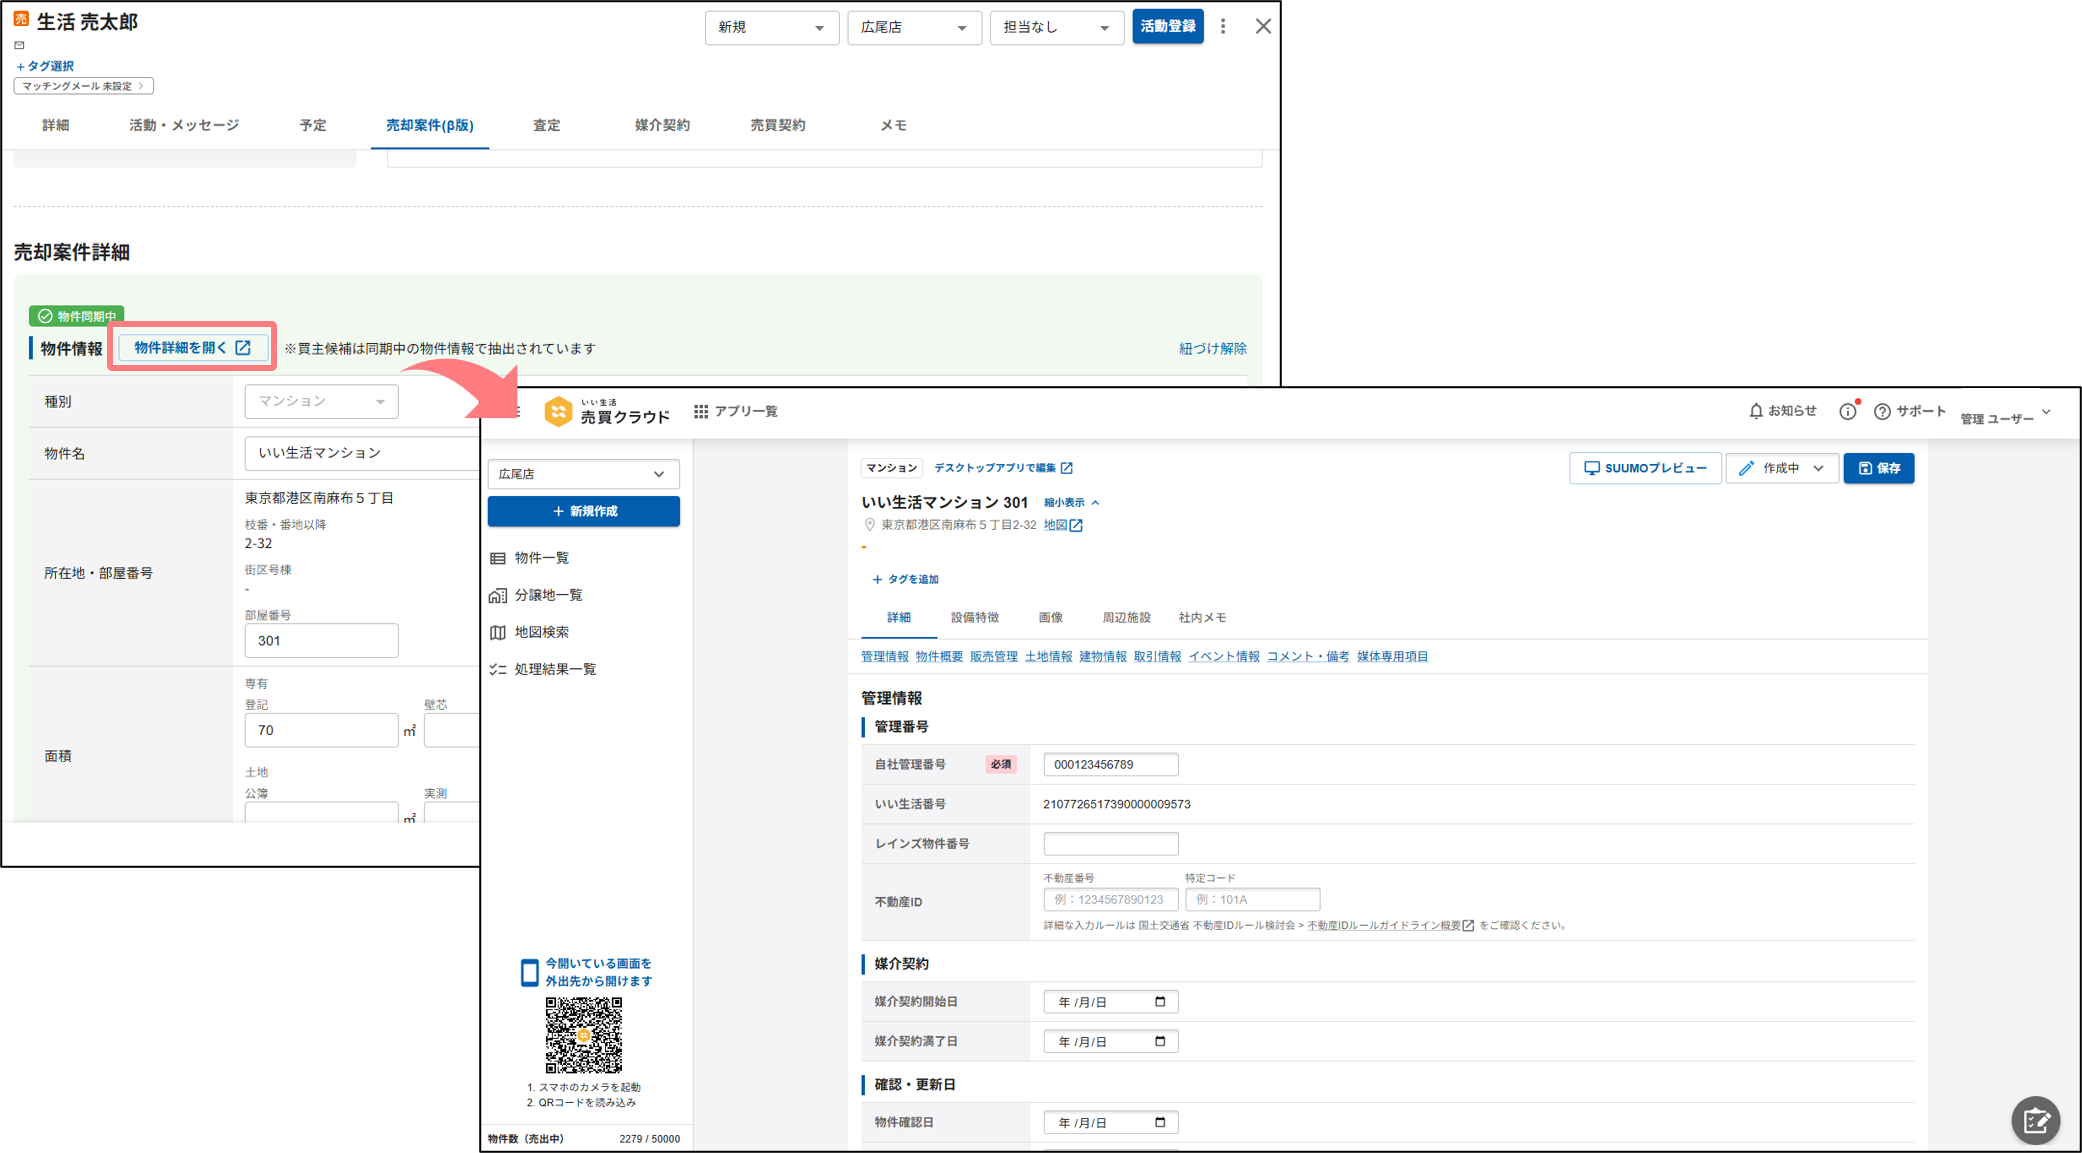Open the 広尾店 store selector in sidebar
Viewport: 2082px width, 1153px height.
pyautogui.click(x=584, y=474)
